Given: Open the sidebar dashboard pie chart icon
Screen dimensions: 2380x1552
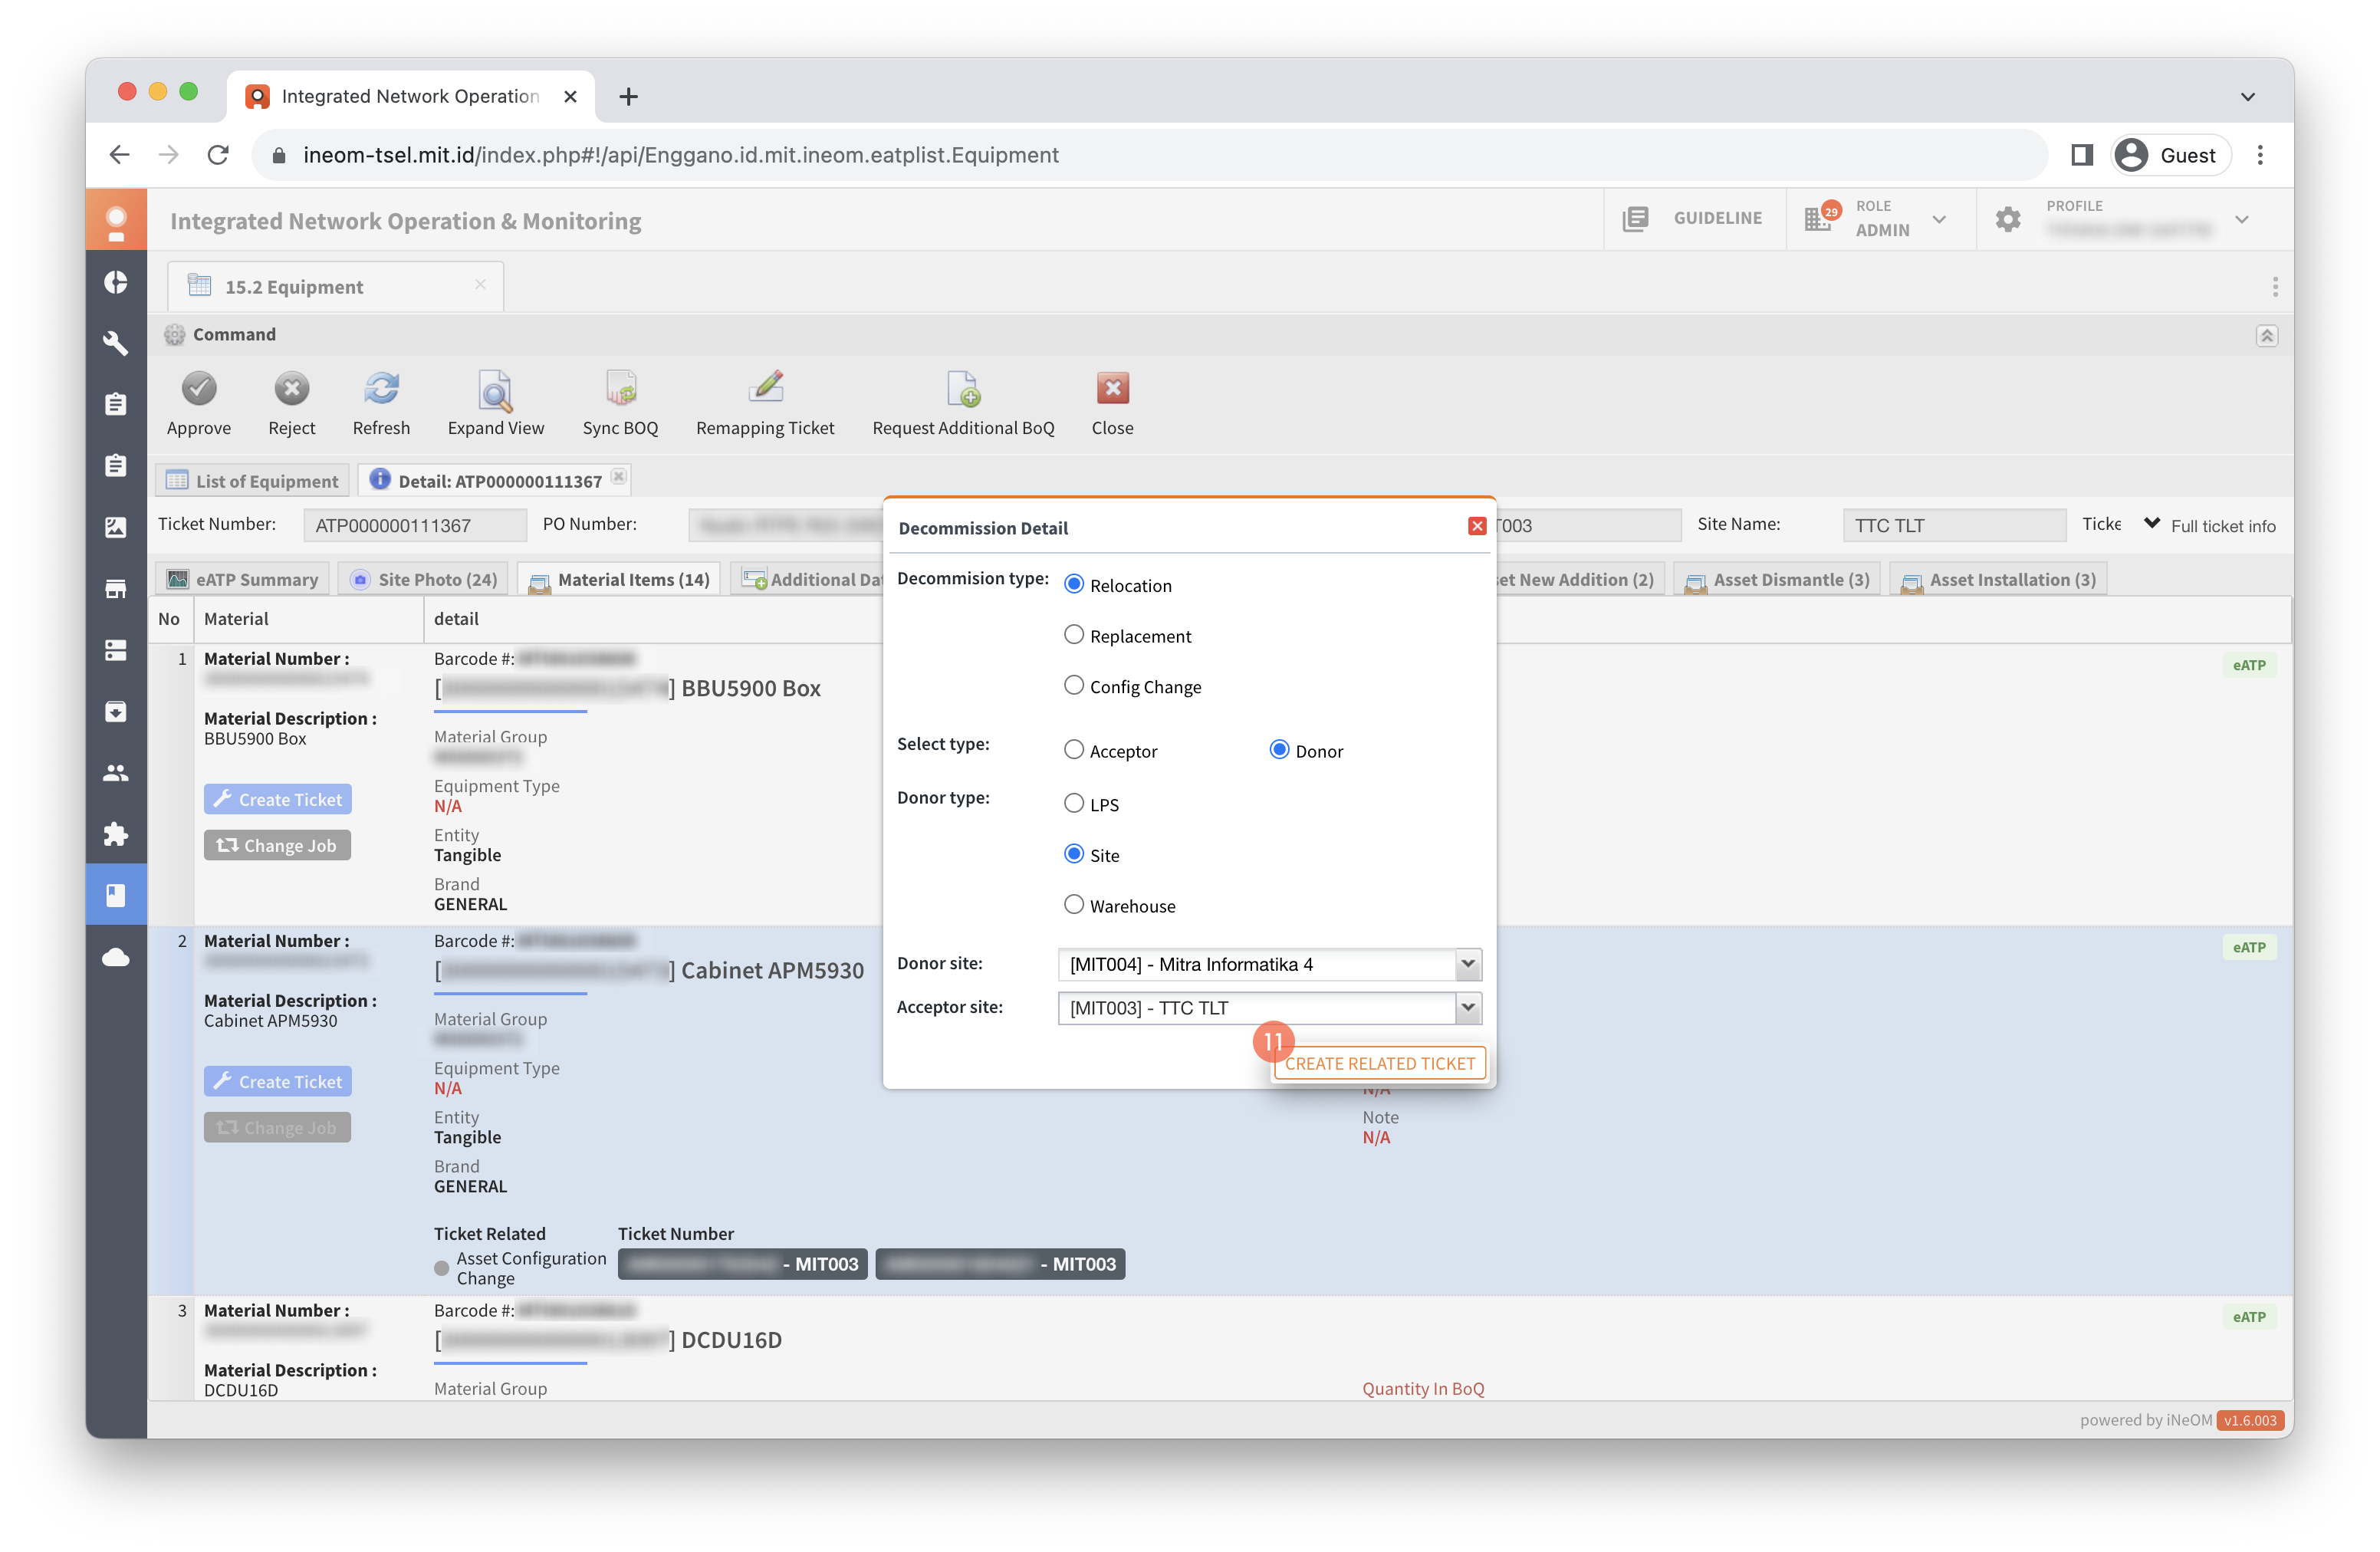Looking at the screenshot, I should coord(116,283).
